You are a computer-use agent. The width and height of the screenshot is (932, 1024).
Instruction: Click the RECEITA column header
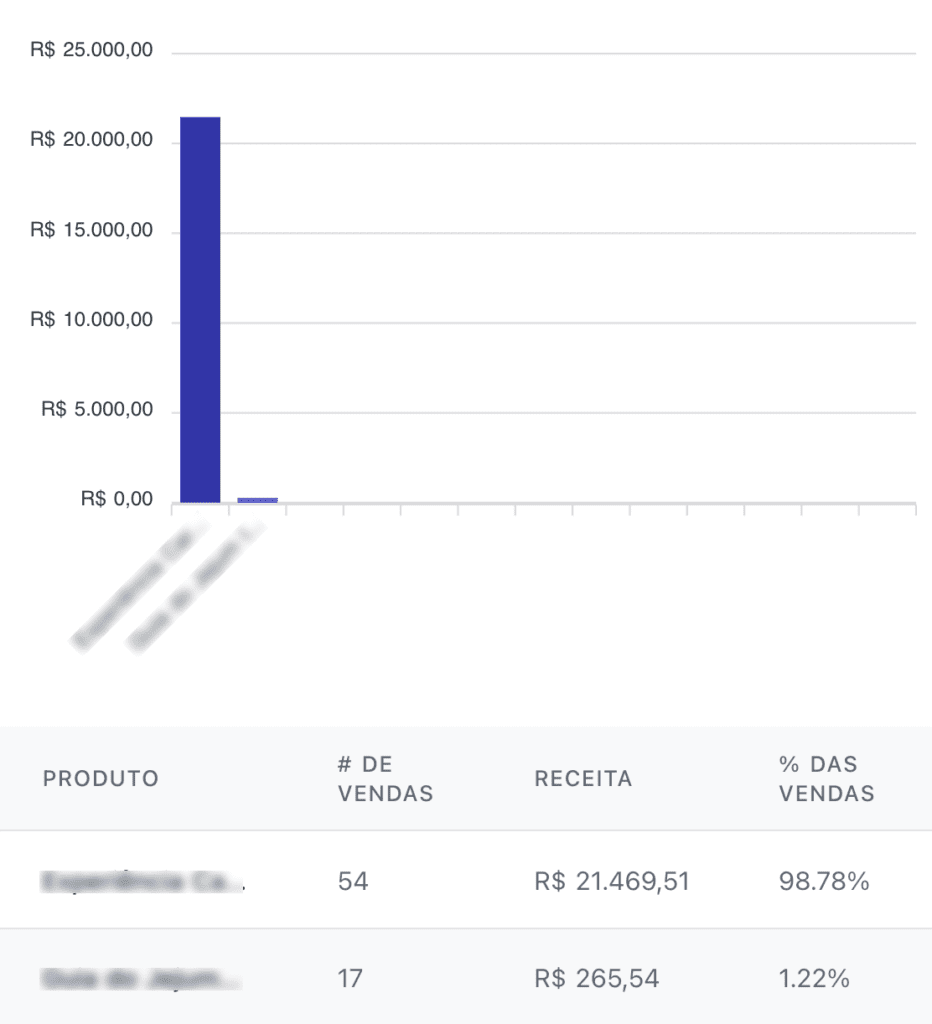pos(583,779)
